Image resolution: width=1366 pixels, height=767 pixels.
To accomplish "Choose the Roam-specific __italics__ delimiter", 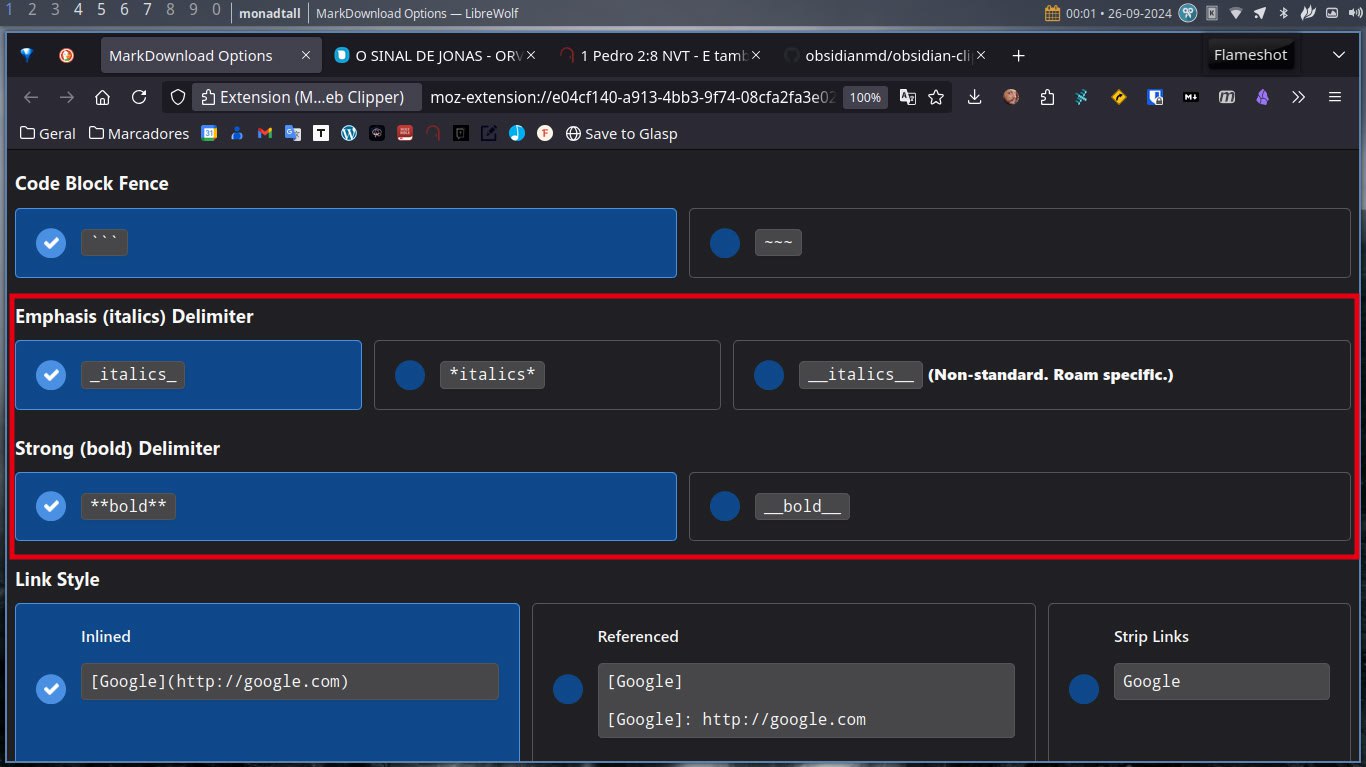I will click(1042, 375).
